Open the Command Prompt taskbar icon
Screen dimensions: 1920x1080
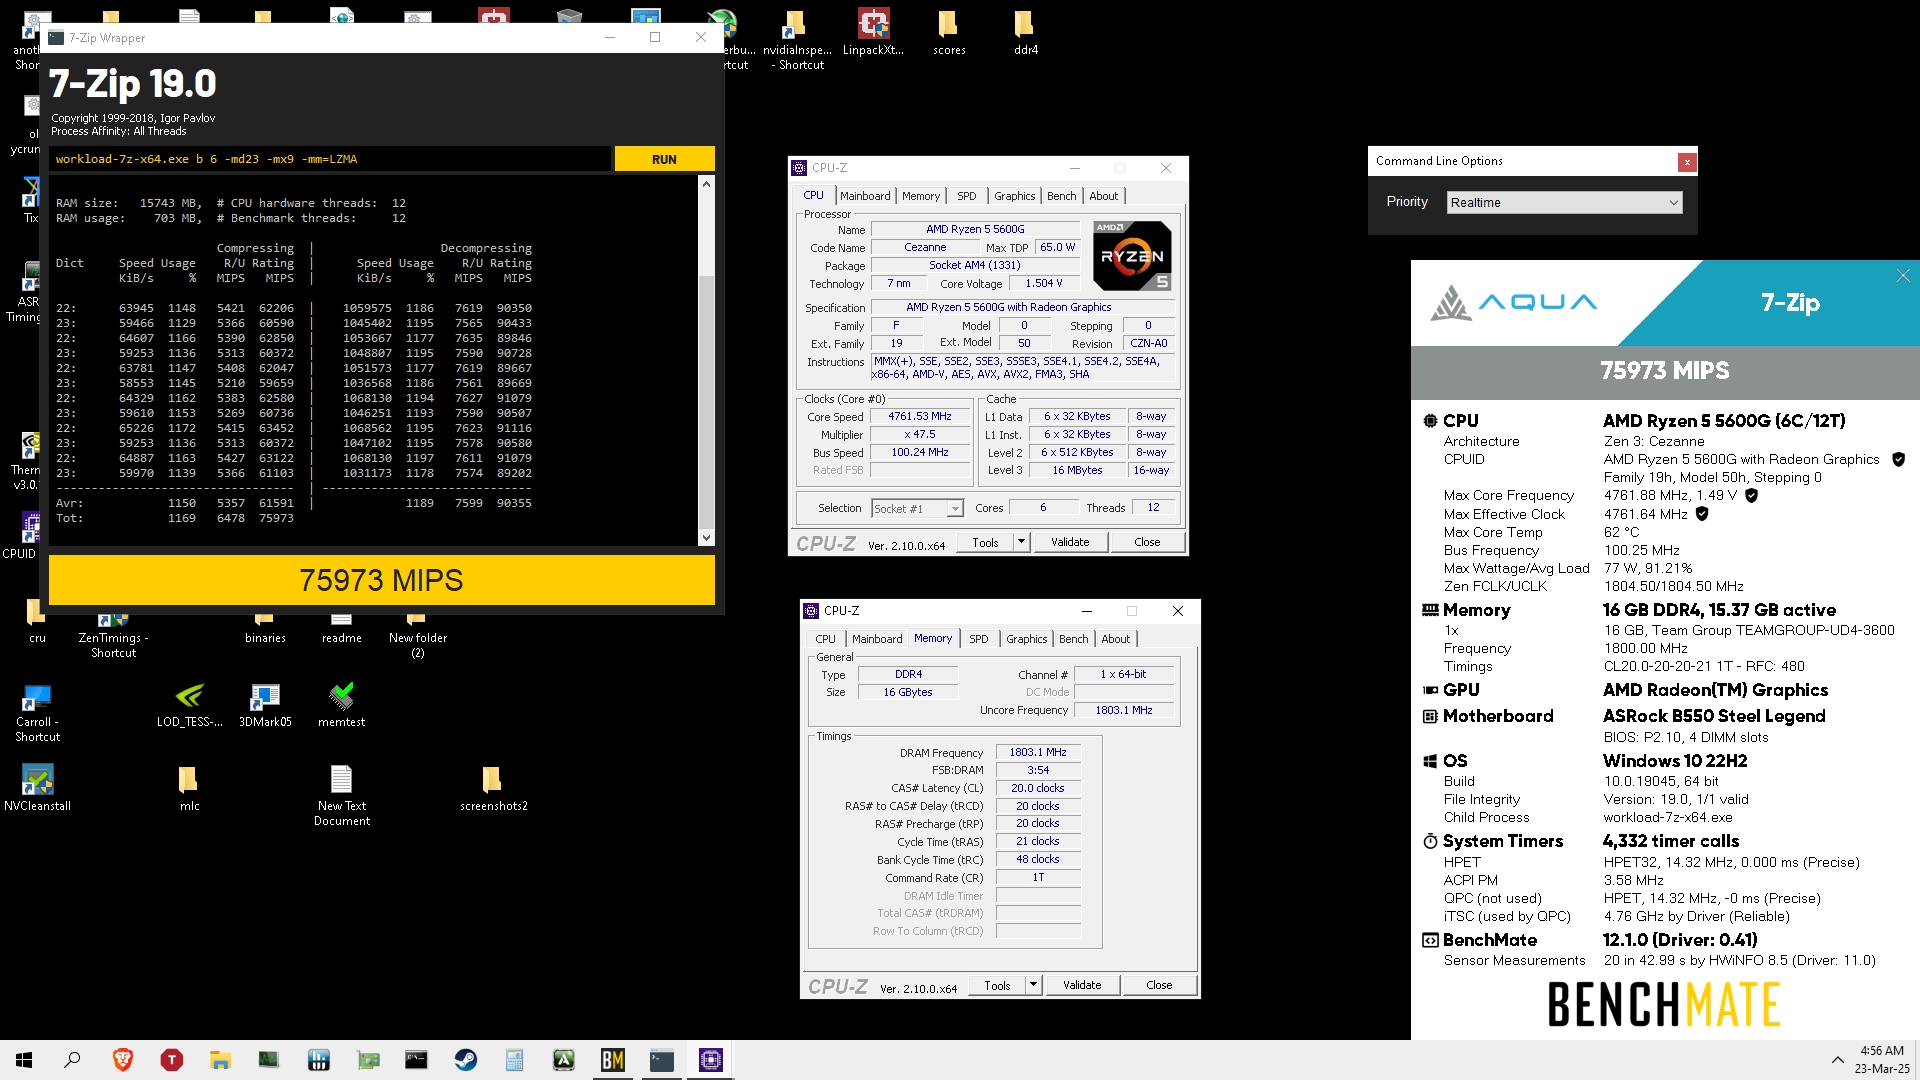pos(416,1060)
